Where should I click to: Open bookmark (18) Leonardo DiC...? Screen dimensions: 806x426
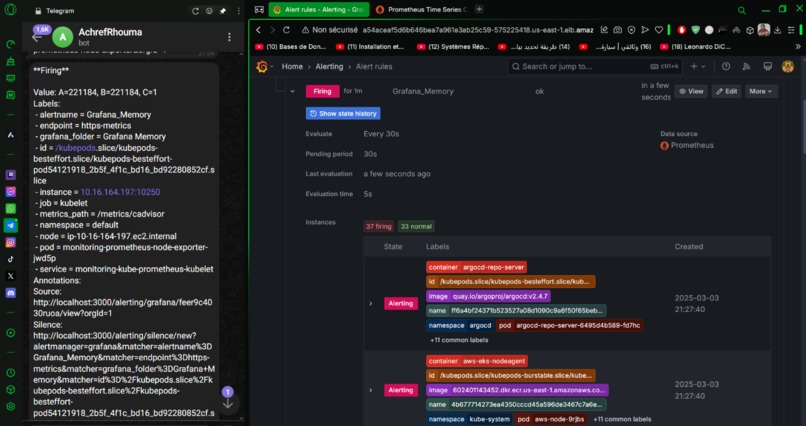point(695,47)
